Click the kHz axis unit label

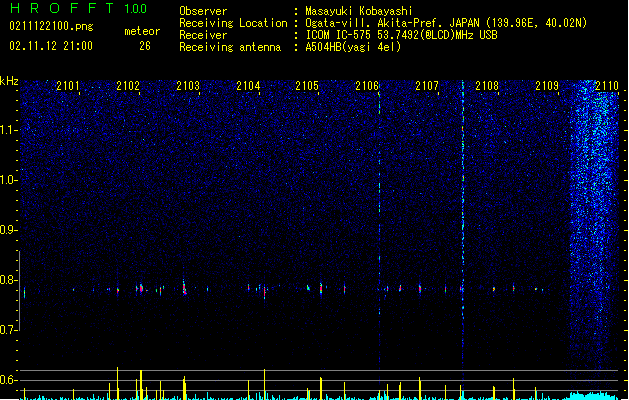coord(9,81)
